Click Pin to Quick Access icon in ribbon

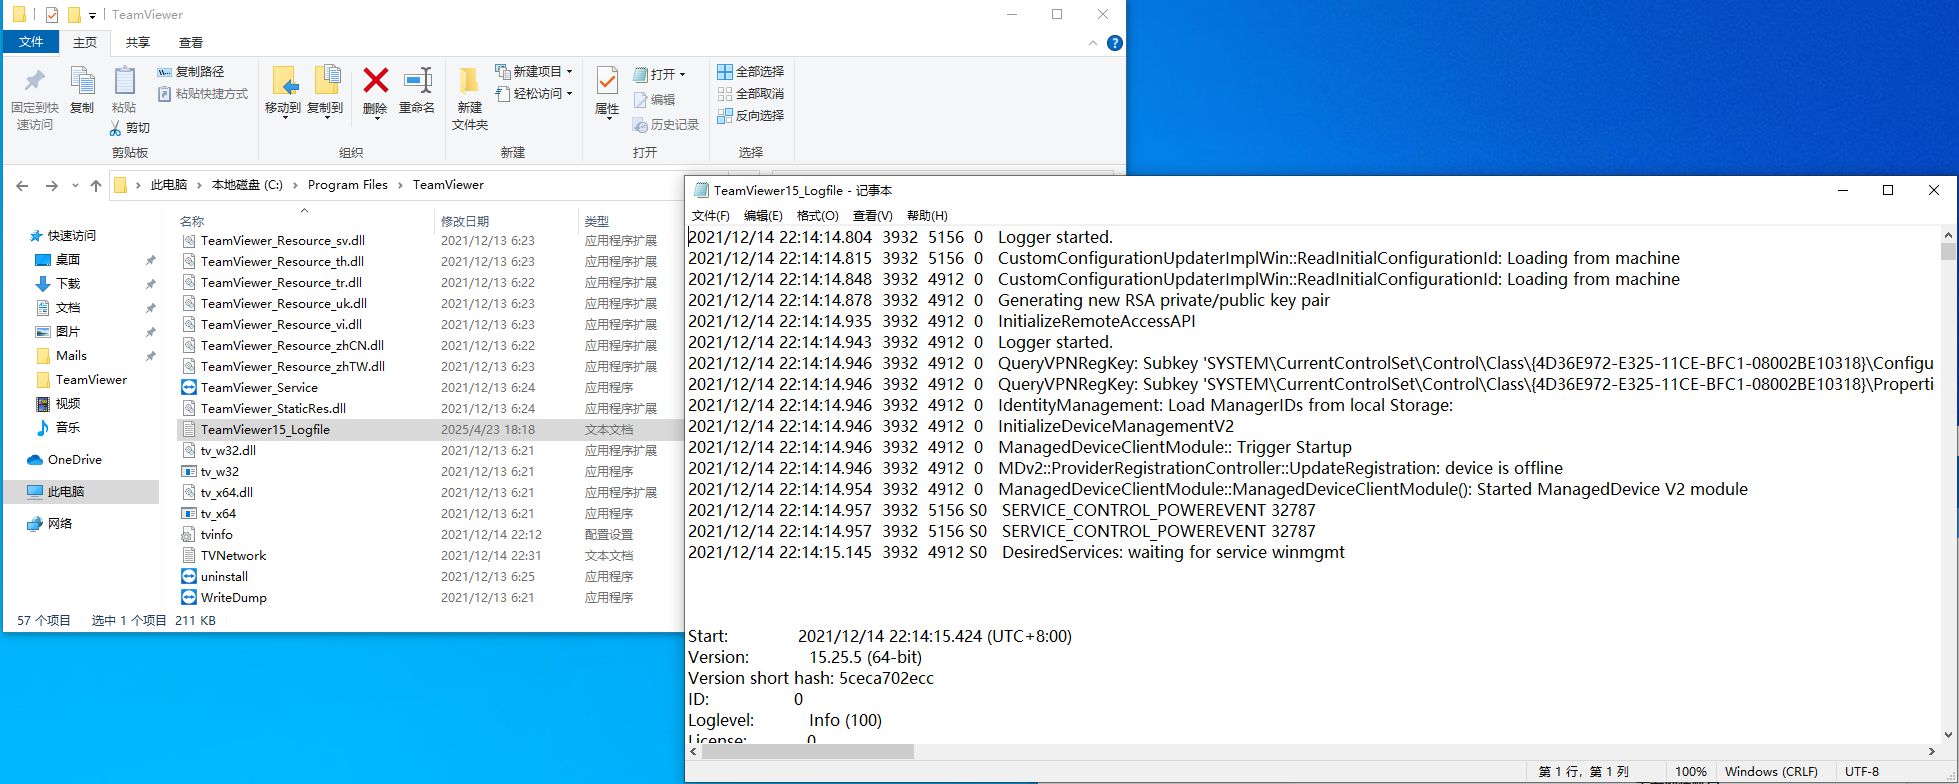[35, 81]
